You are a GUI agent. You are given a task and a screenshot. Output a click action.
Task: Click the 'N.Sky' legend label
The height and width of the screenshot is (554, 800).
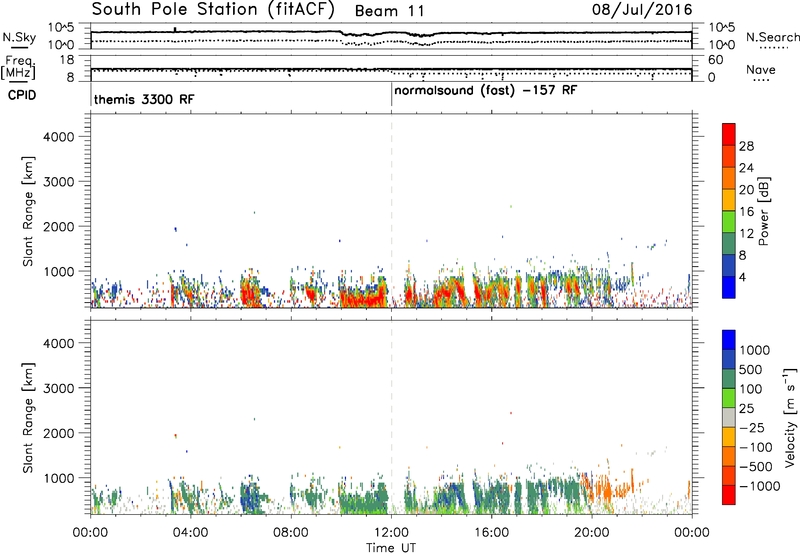click(19, 37)
